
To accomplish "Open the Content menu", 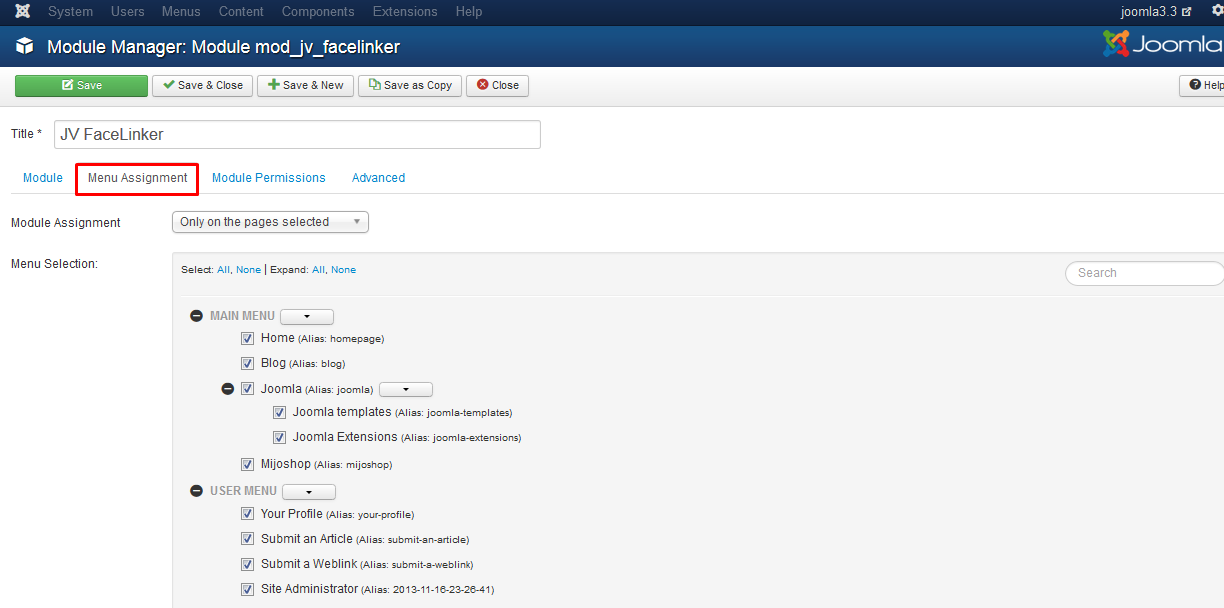I will (241, 12).
